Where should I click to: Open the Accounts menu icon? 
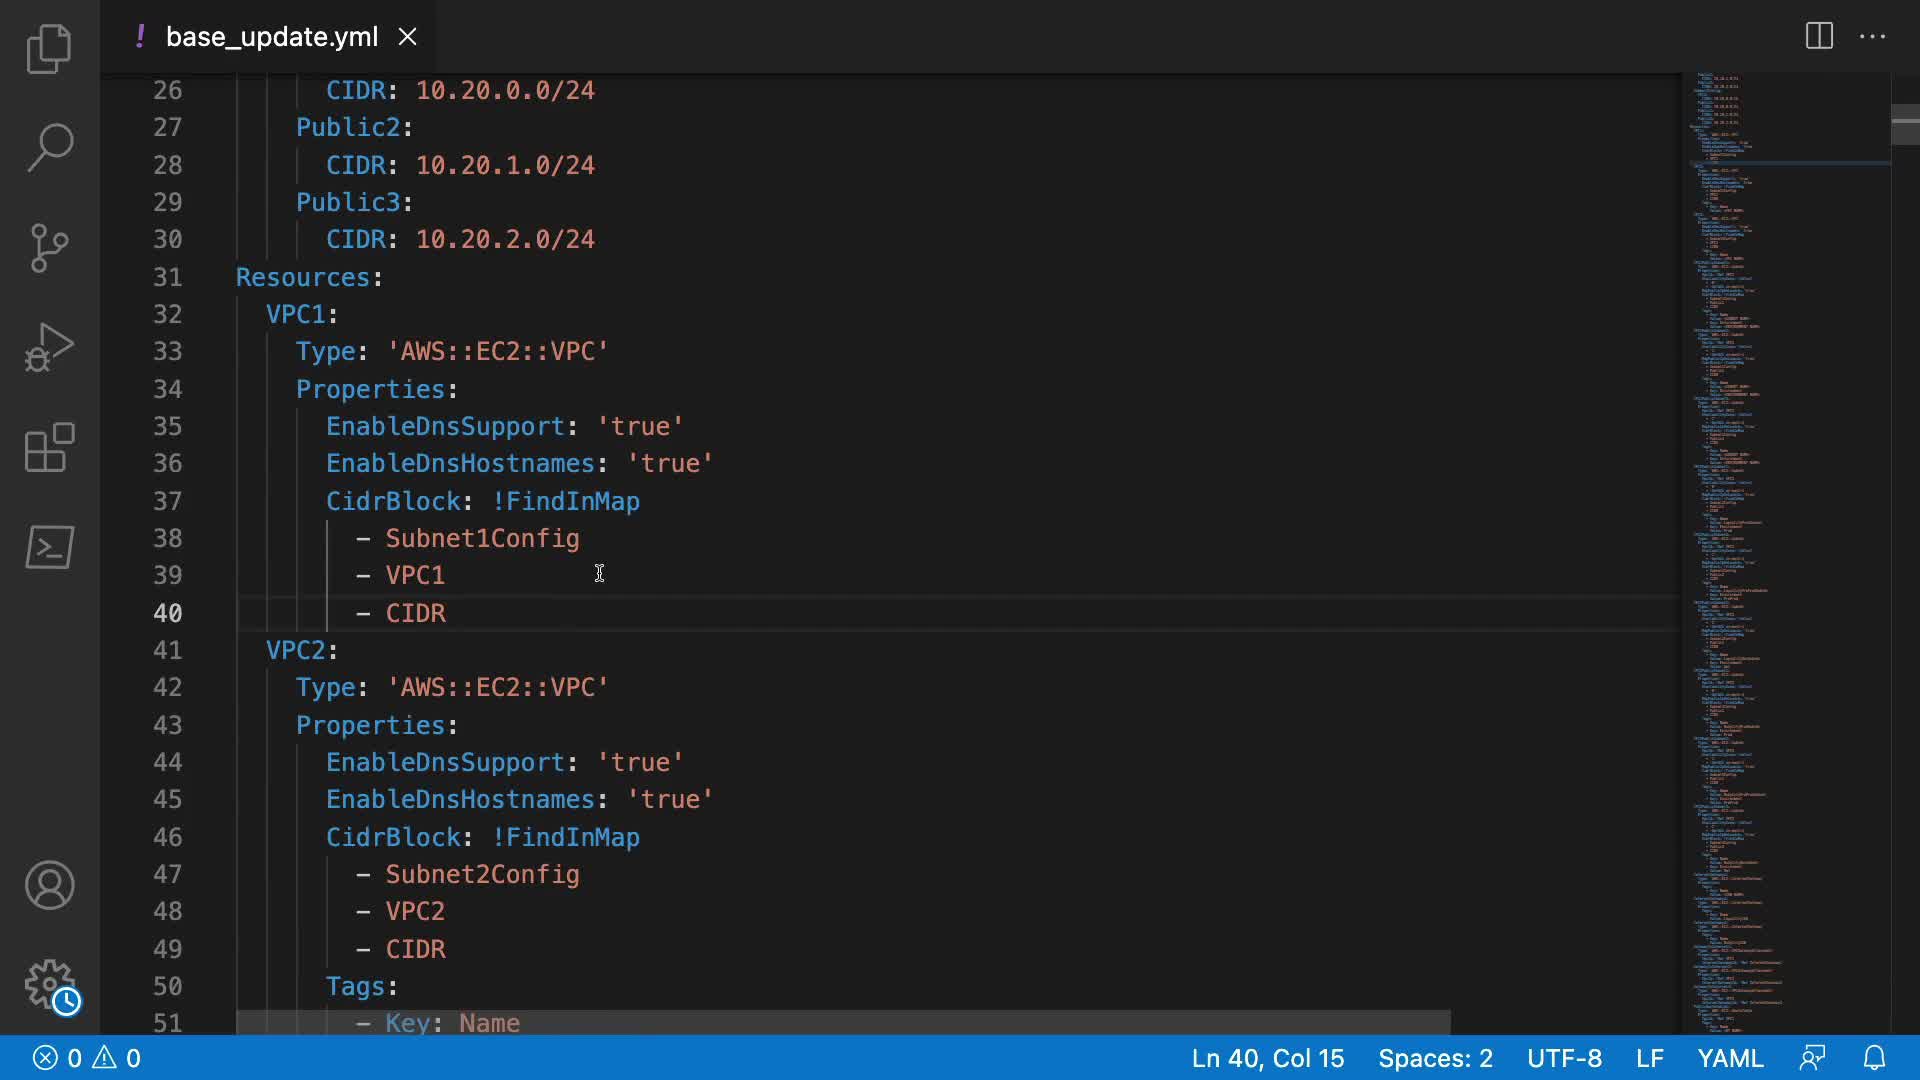(x=49, y=885)
